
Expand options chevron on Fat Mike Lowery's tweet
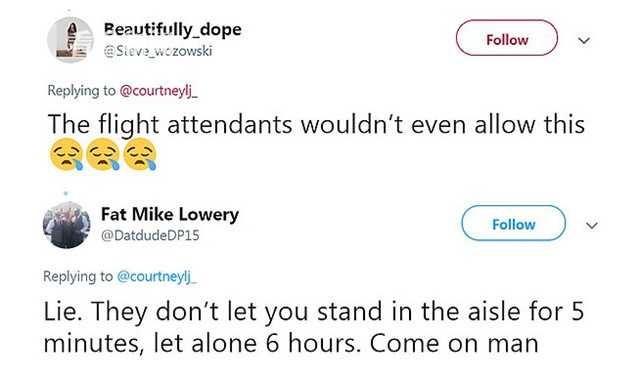[592, 225]
